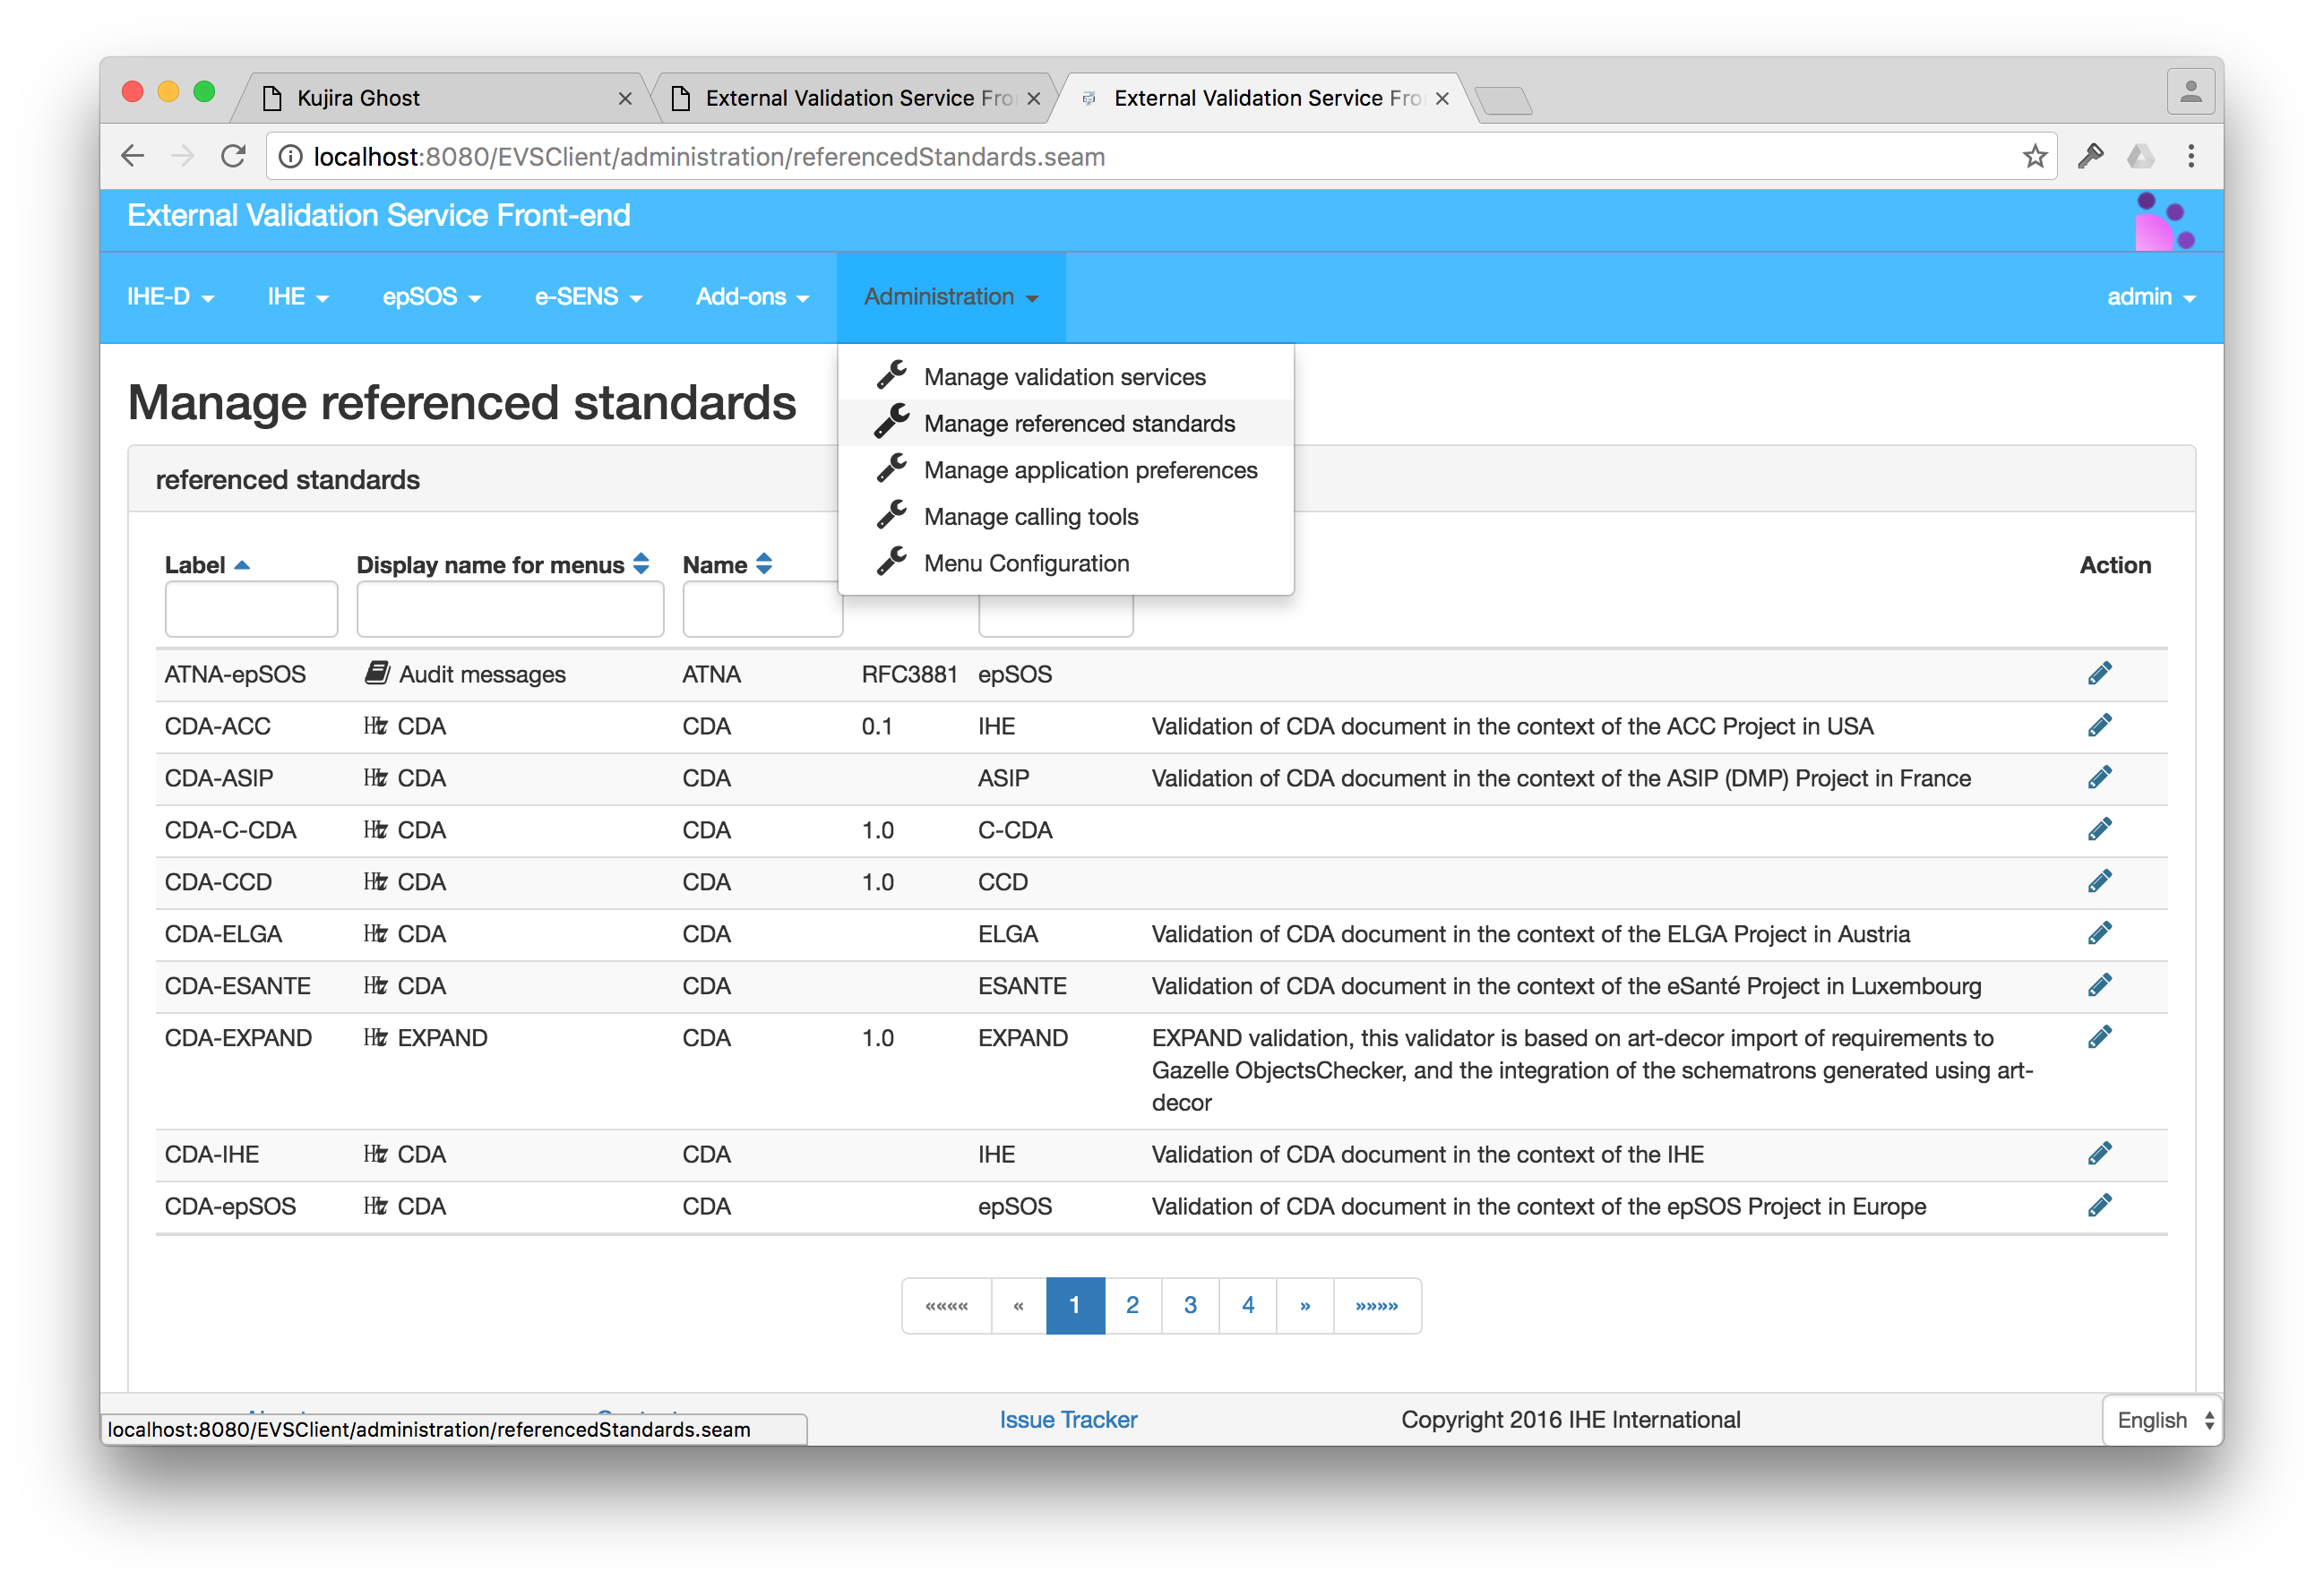Bookmark page with the star icon
2324x1589 pixels.
2034,157
